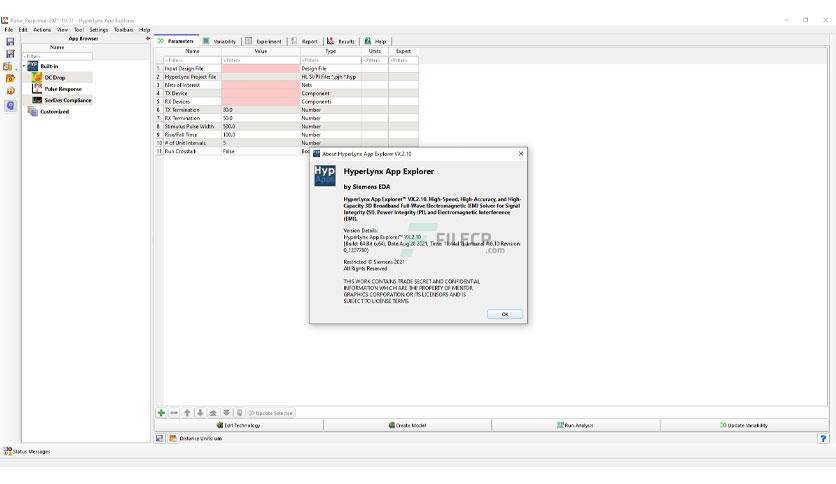Click the Save As icon below Save

[x=10, y=53]
